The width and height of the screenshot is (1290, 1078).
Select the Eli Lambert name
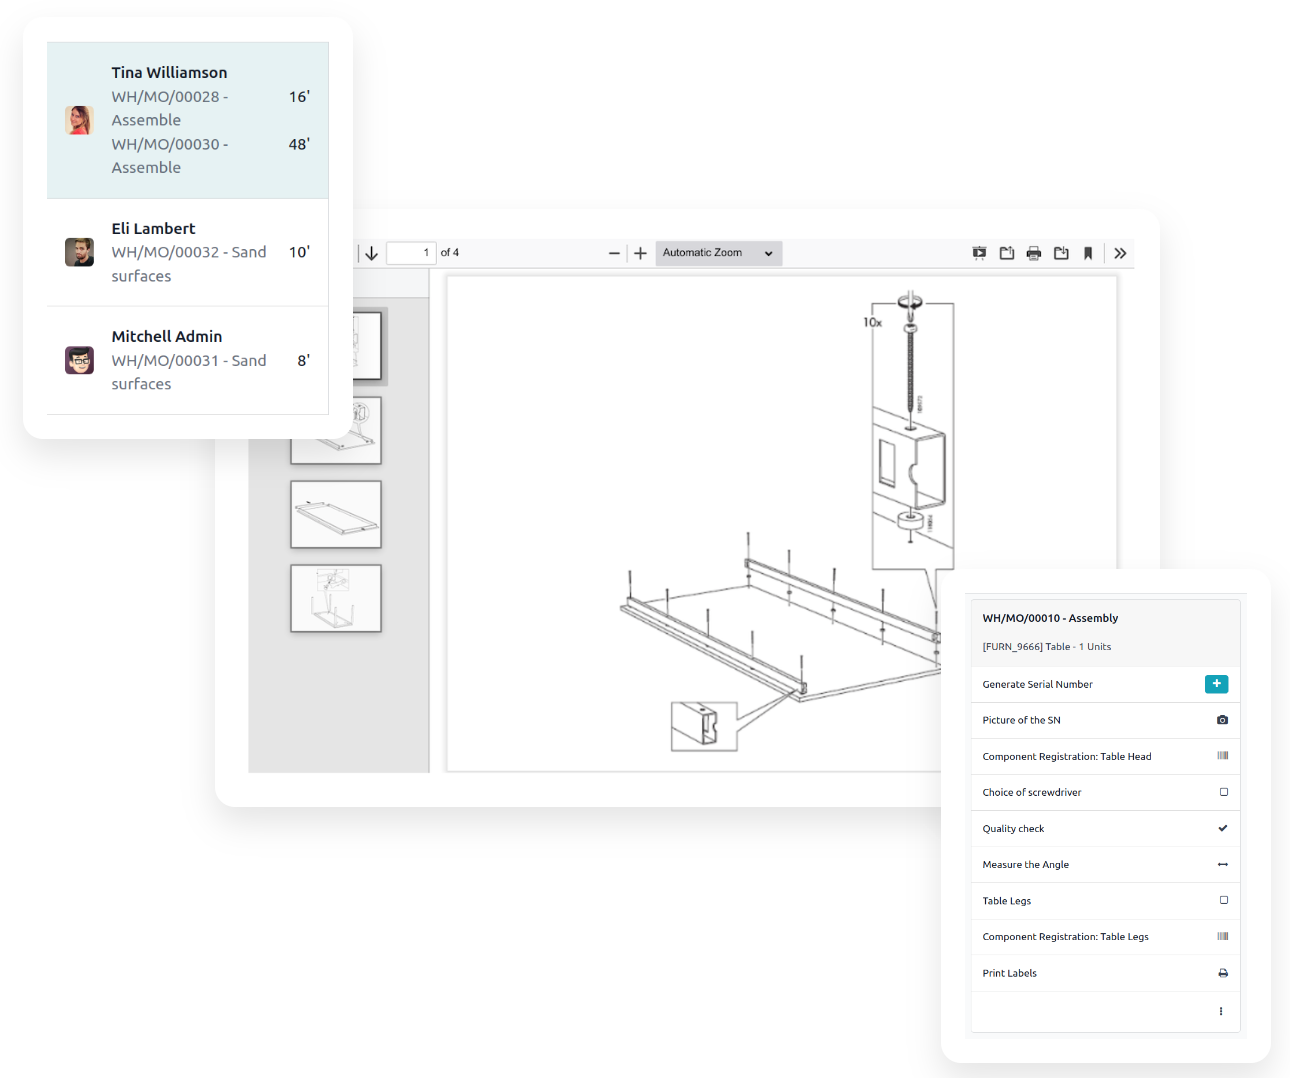[x=153, y=228]
